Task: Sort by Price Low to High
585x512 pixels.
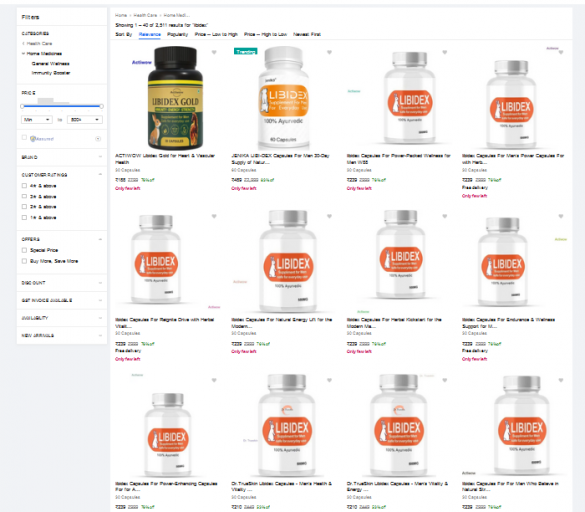Action: (216, 34)
